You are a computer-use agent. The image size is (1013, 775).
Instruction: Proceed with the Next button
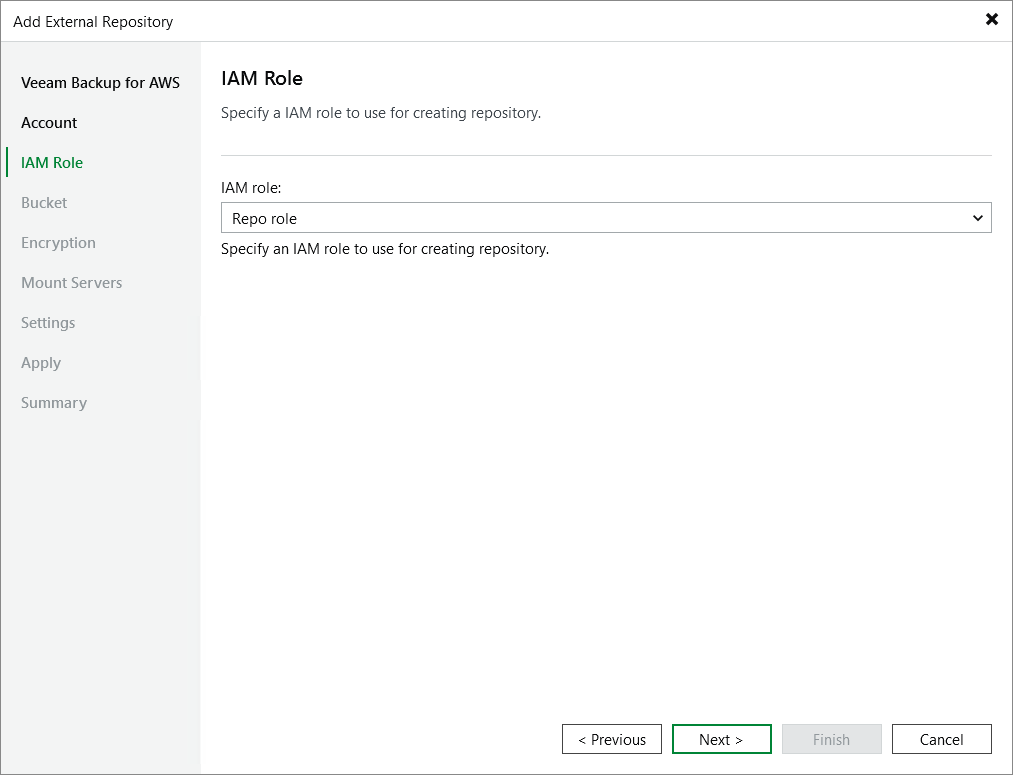click(722, 739)
